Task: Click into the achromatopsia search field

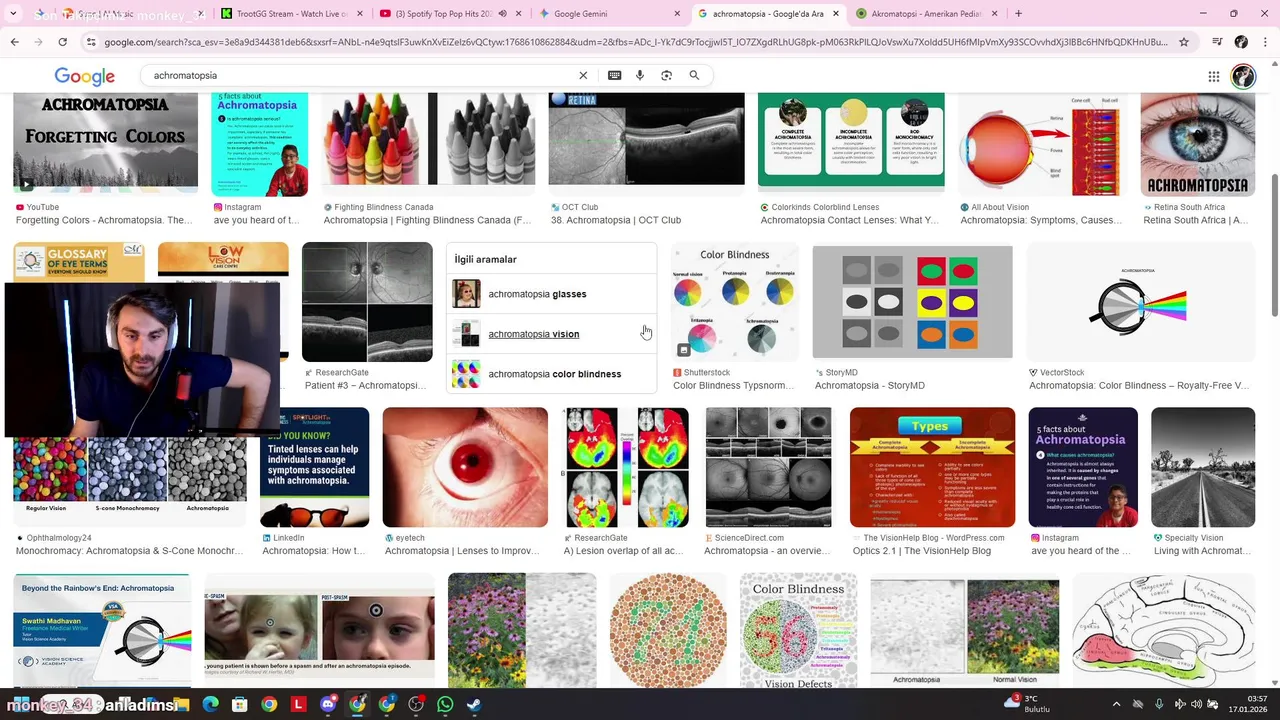Action: tap(360, 75)
